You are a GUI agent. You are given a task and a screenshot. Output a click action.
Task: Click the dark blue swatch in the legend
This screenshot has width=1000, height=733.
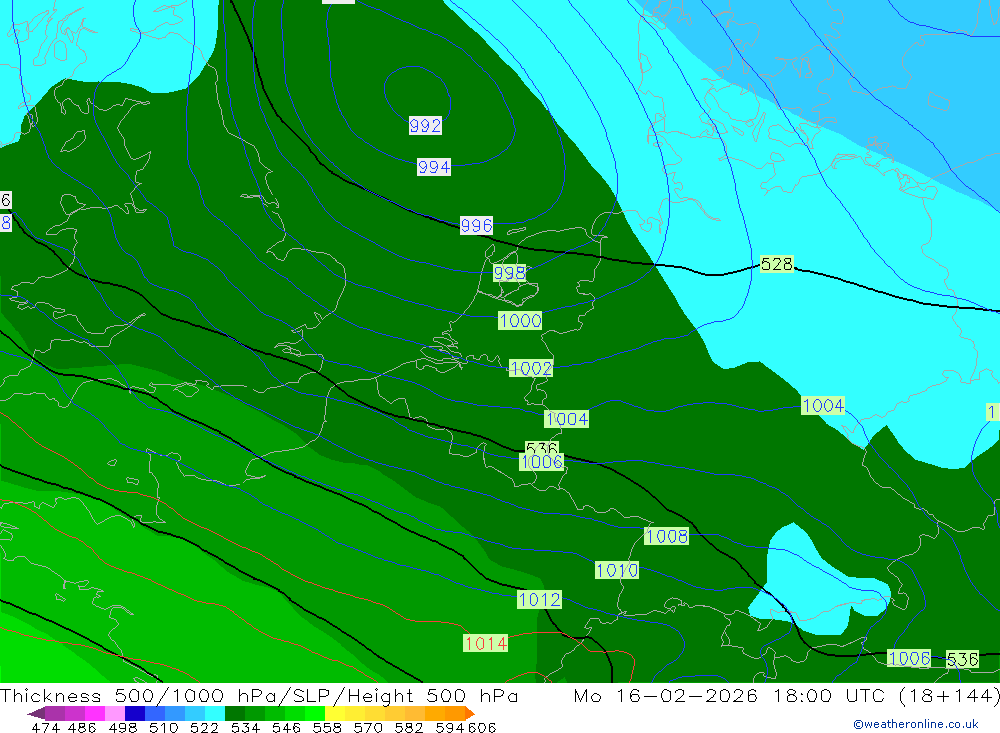[135, 713]
